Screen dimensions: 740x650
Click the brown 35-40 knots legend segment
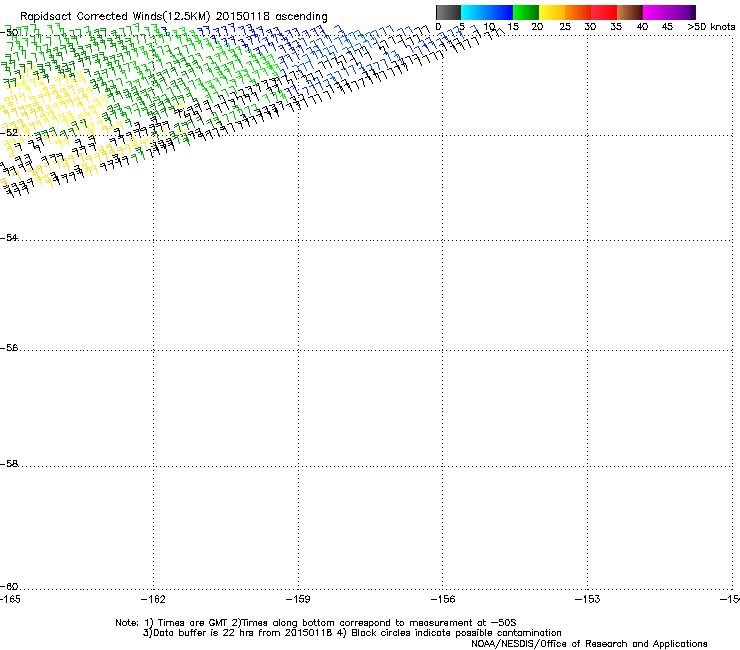[630, 12]
